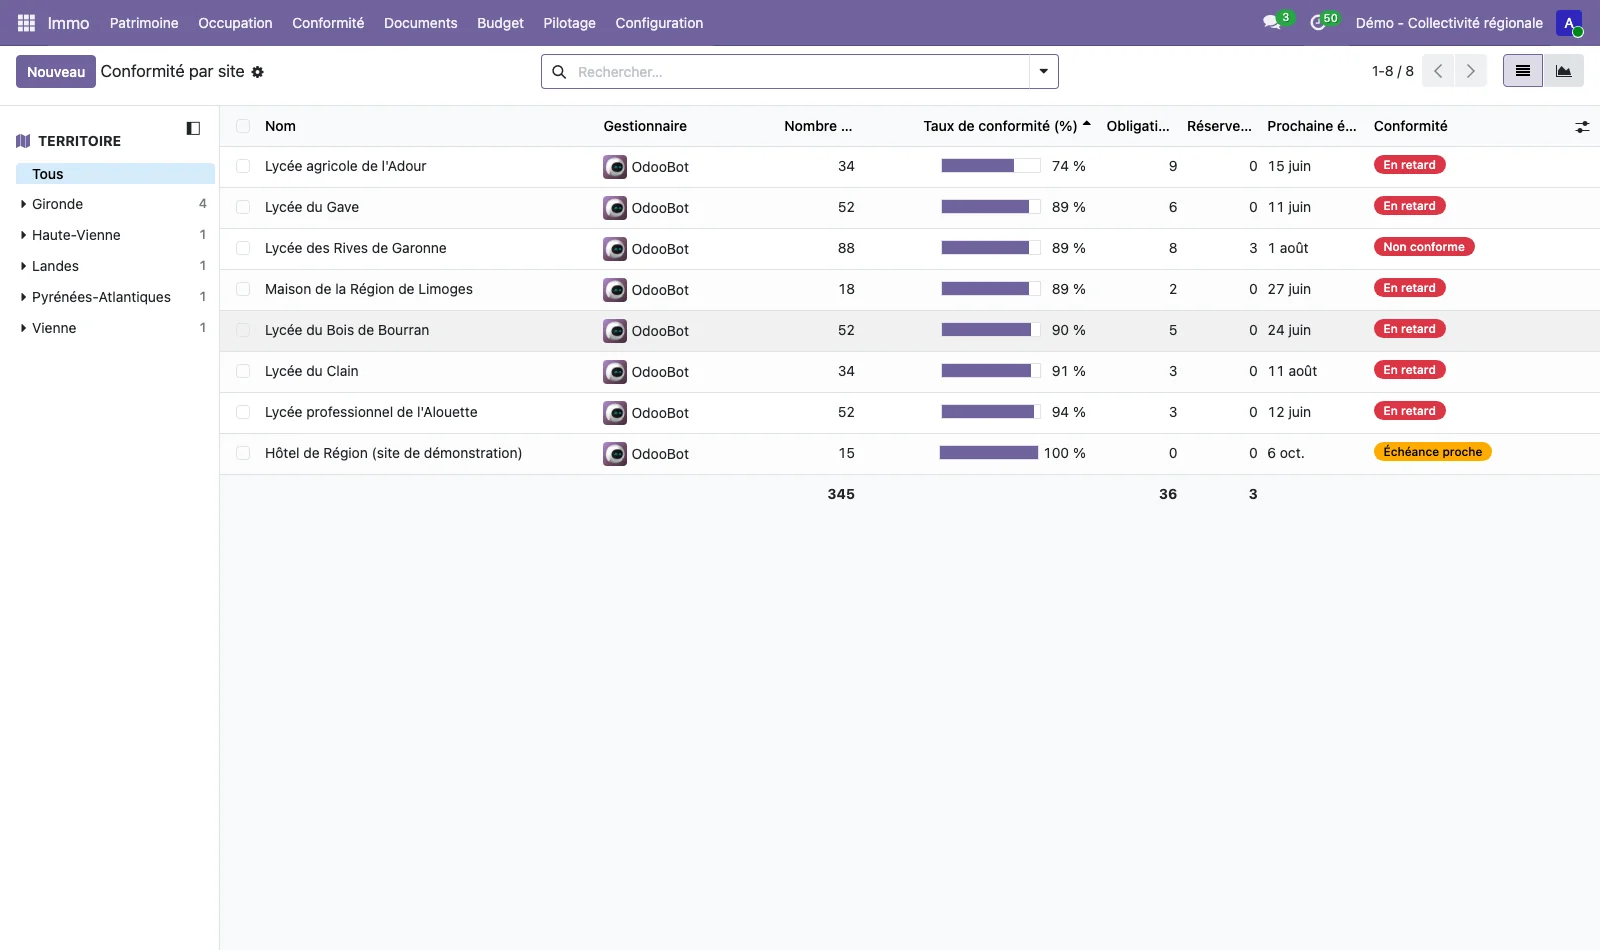The height and width of the screenshot is (950, 1600).
Task: Click OdooBot avatar in Lycée agricole de l'Adour row
Action: (x=615, y=167)
